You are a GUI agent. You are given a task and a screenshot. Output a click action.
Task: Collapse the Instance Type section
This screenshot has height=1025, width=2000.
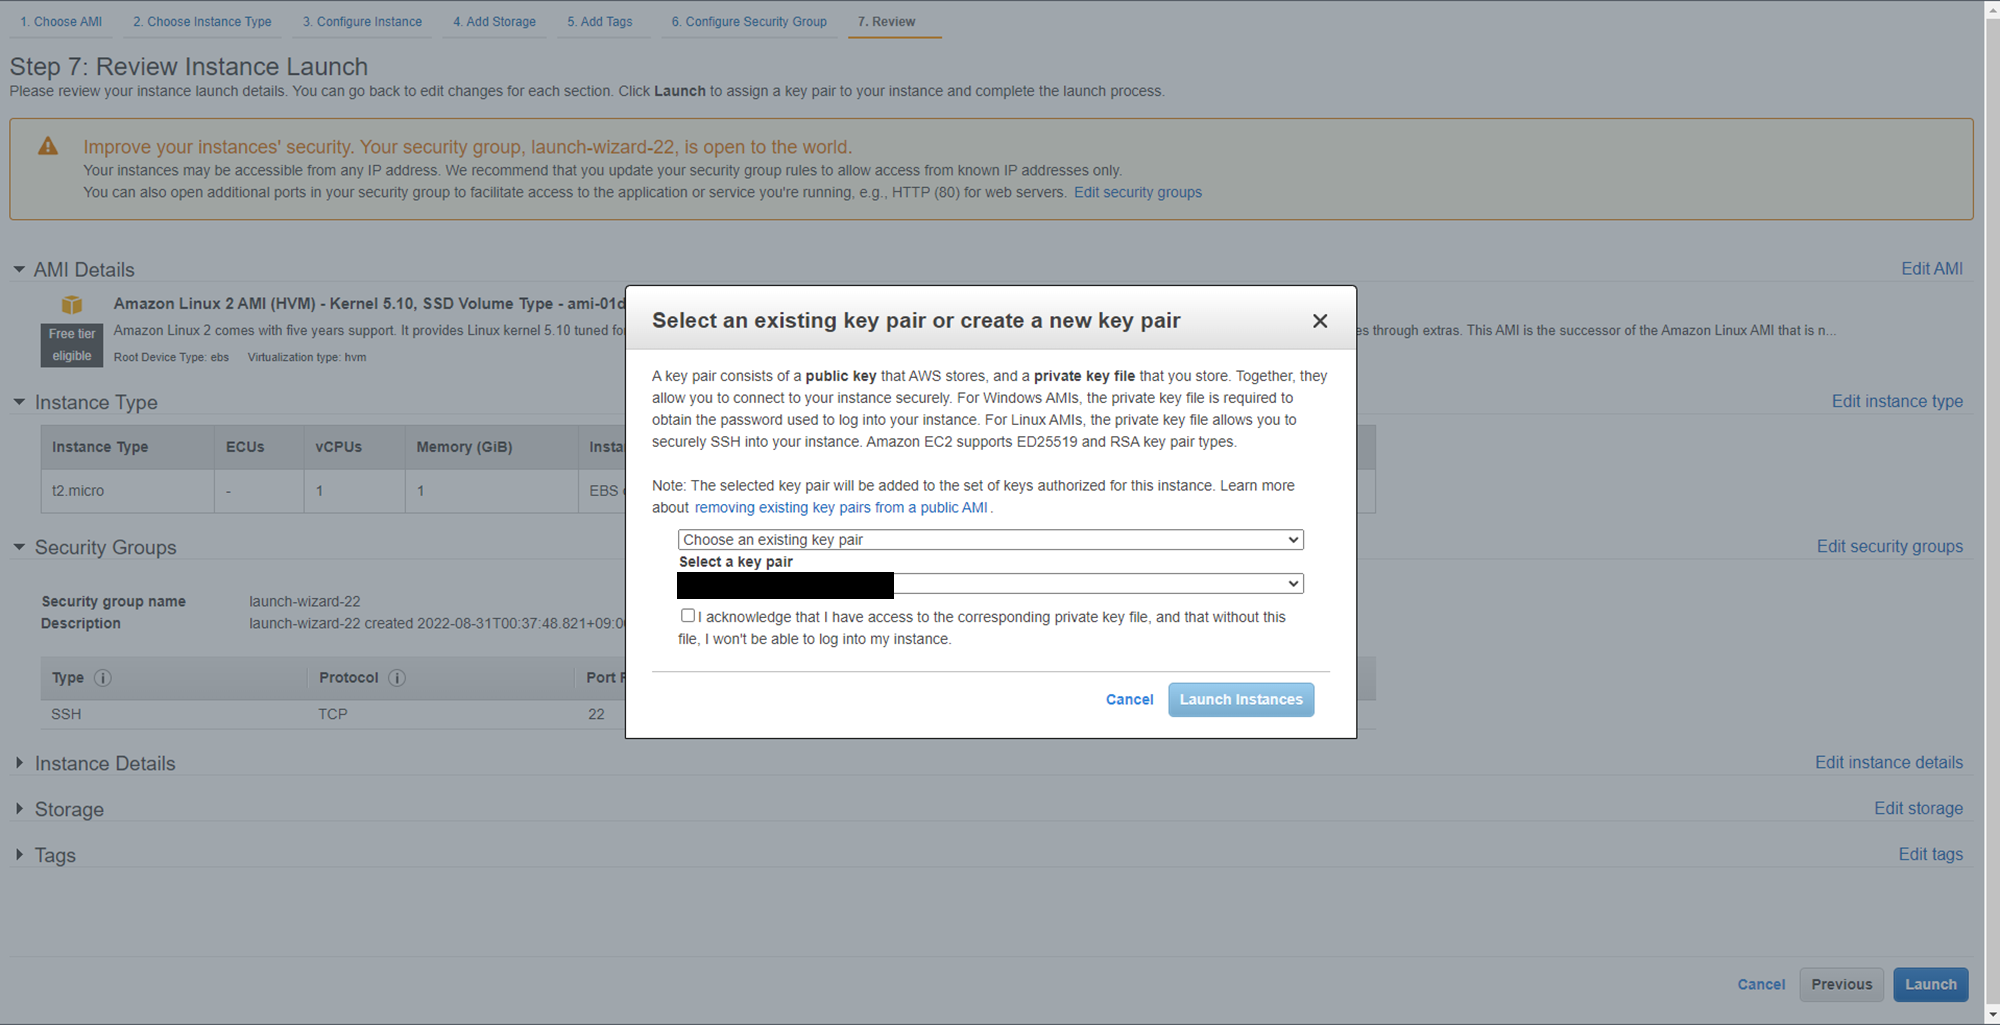(19, 402)
